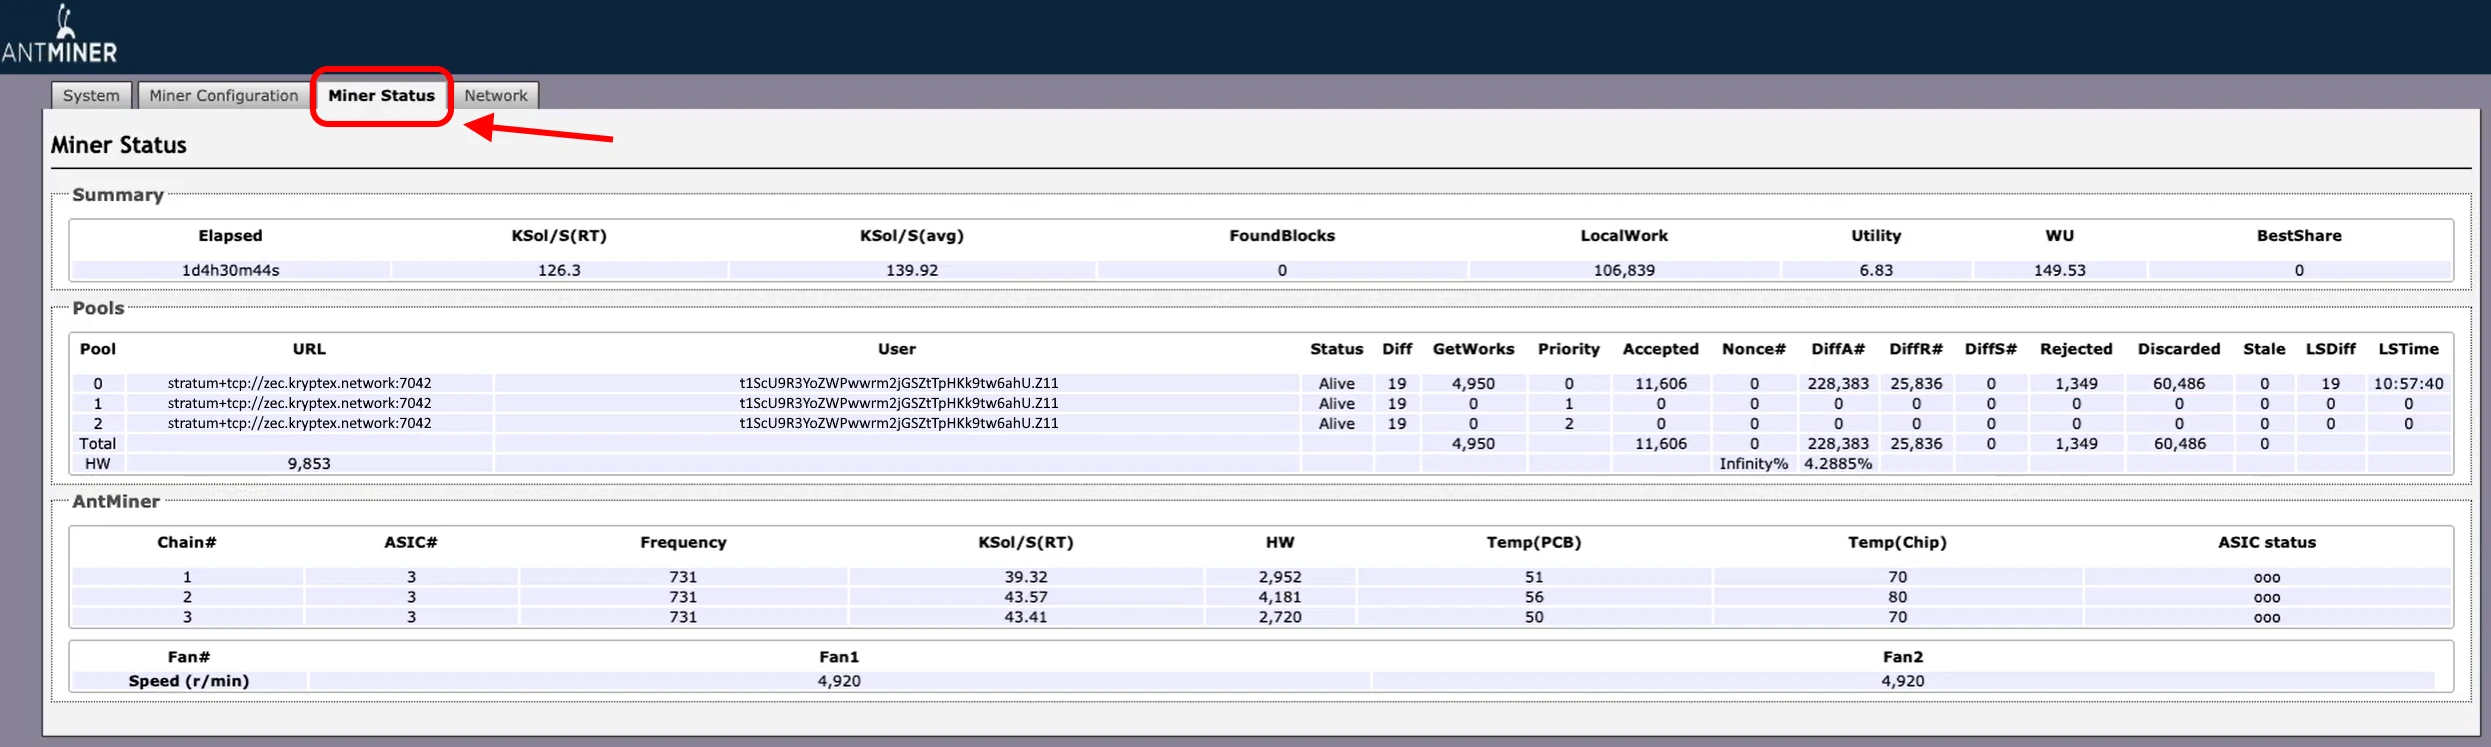Click the Antminer logo

click(60, 37)
